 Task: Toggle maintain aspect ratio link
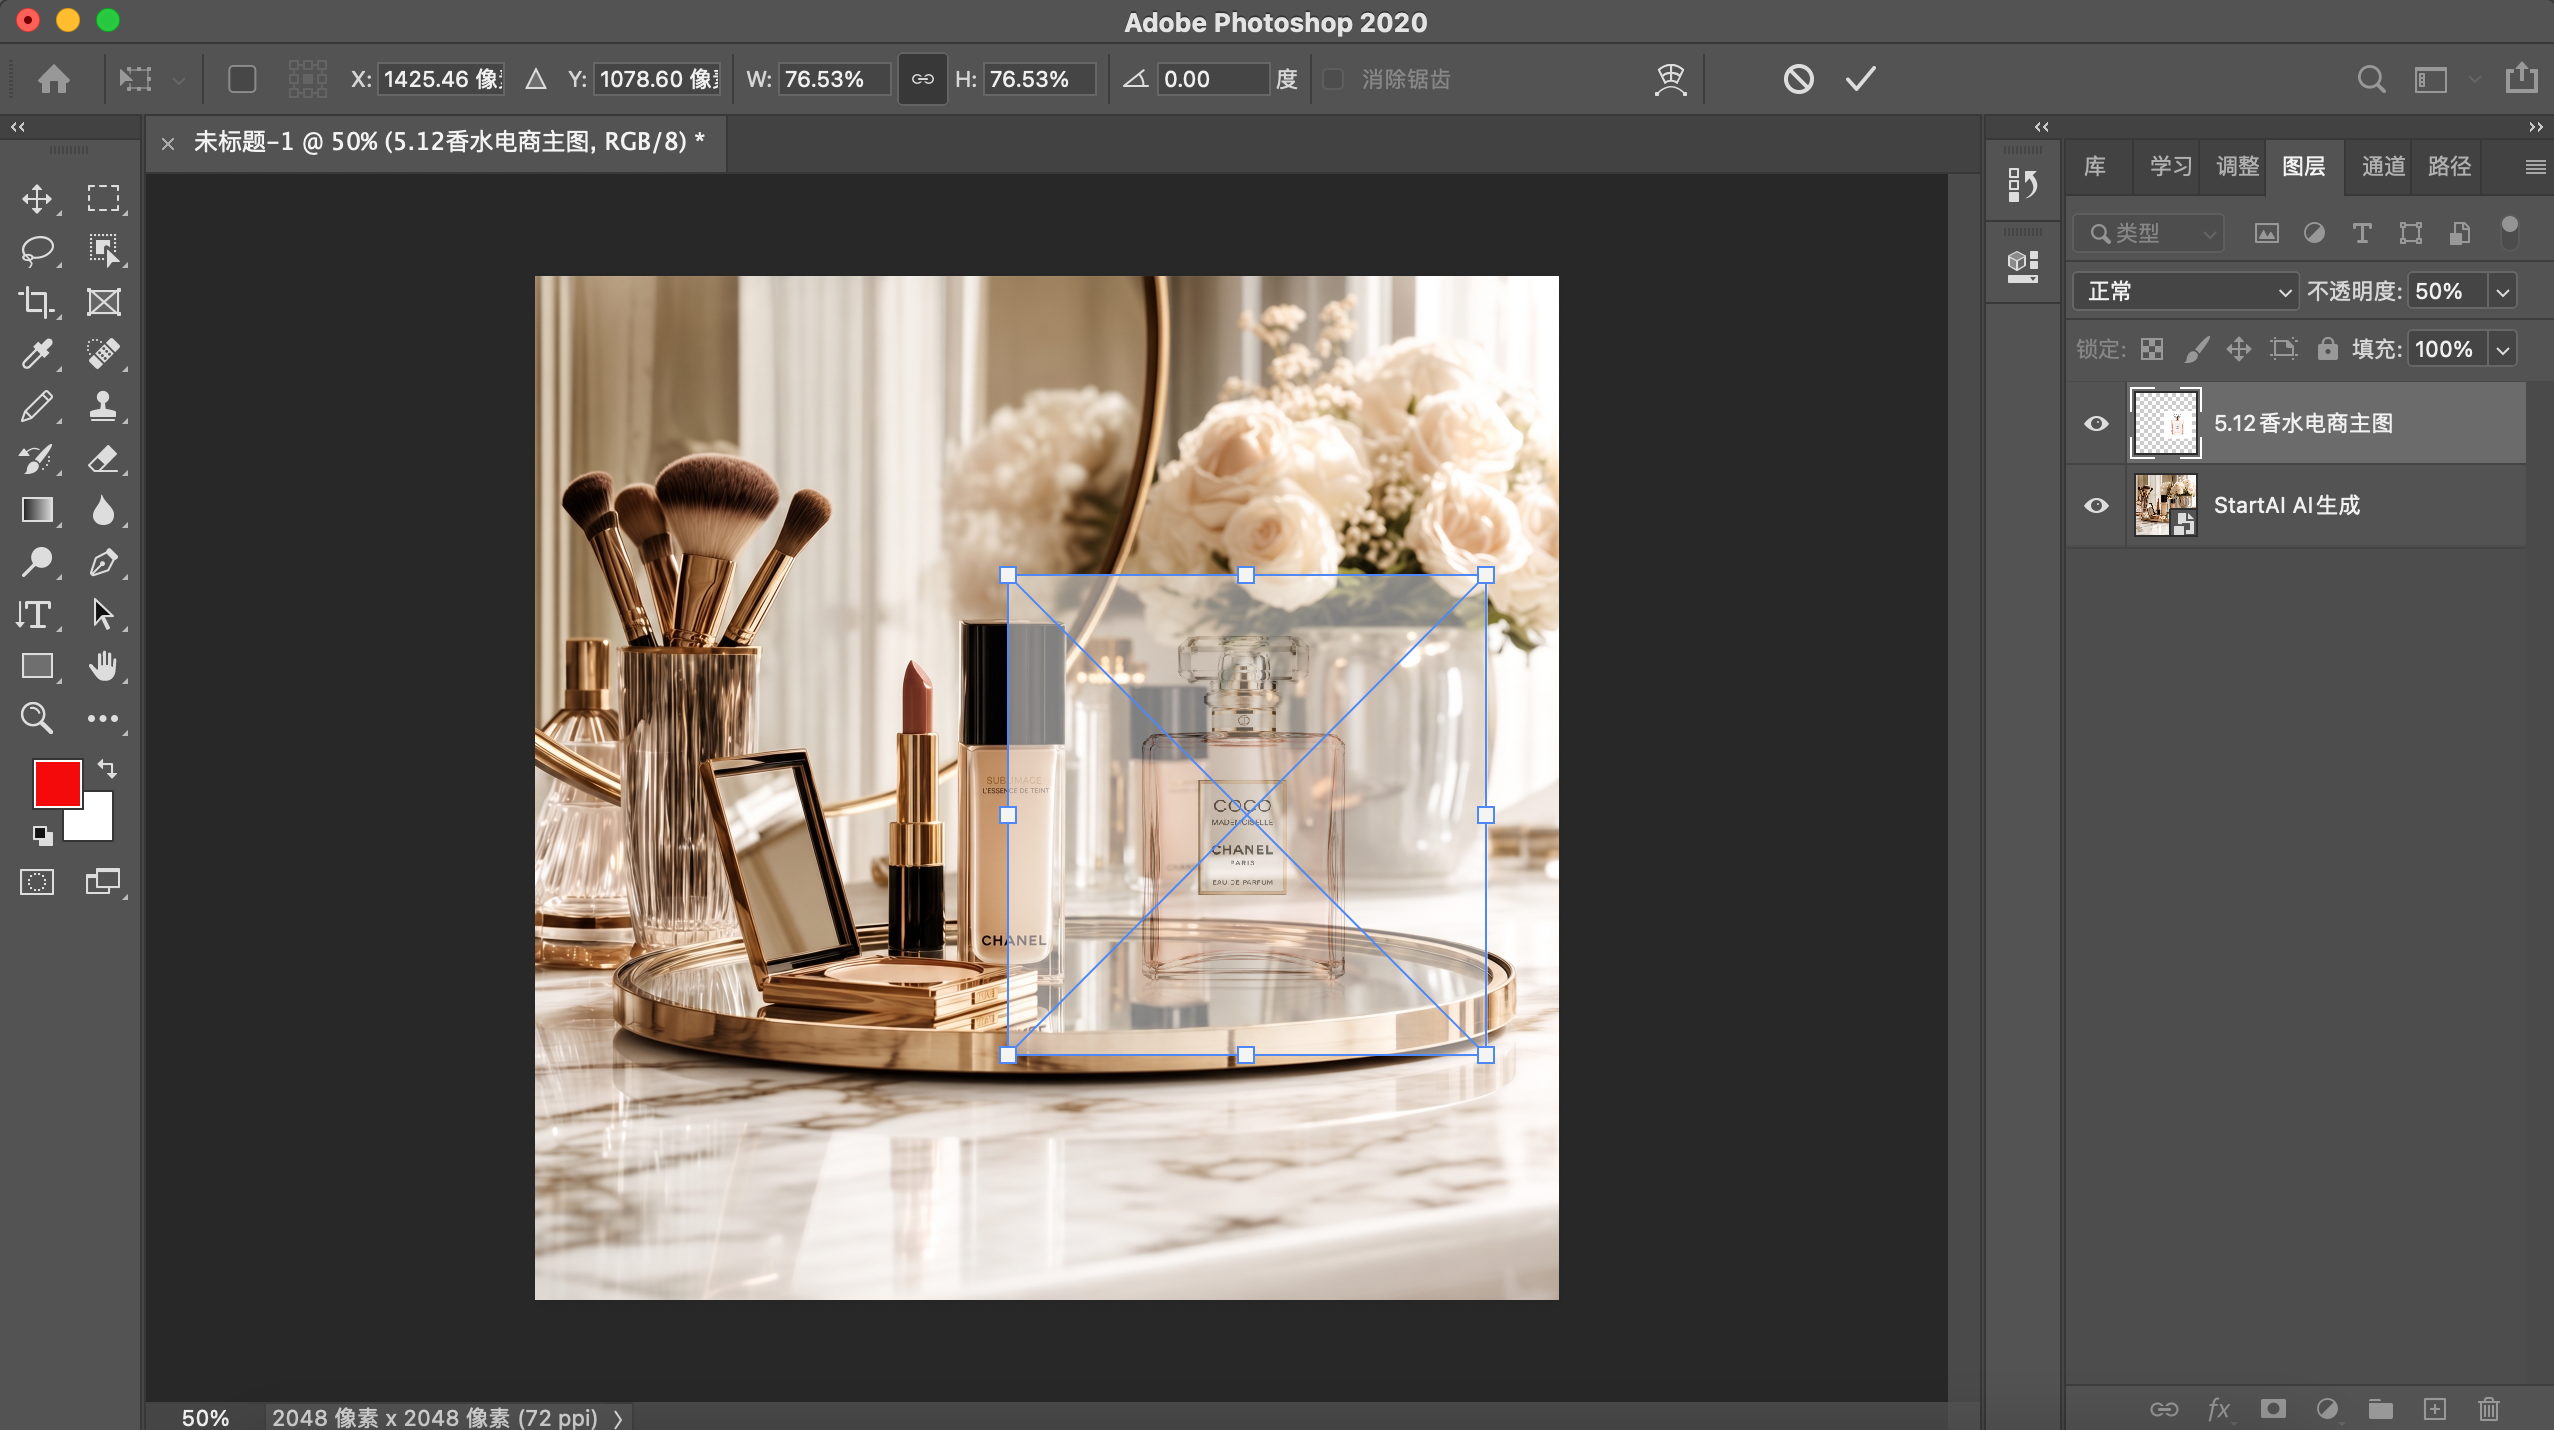[x=922, y=79]
